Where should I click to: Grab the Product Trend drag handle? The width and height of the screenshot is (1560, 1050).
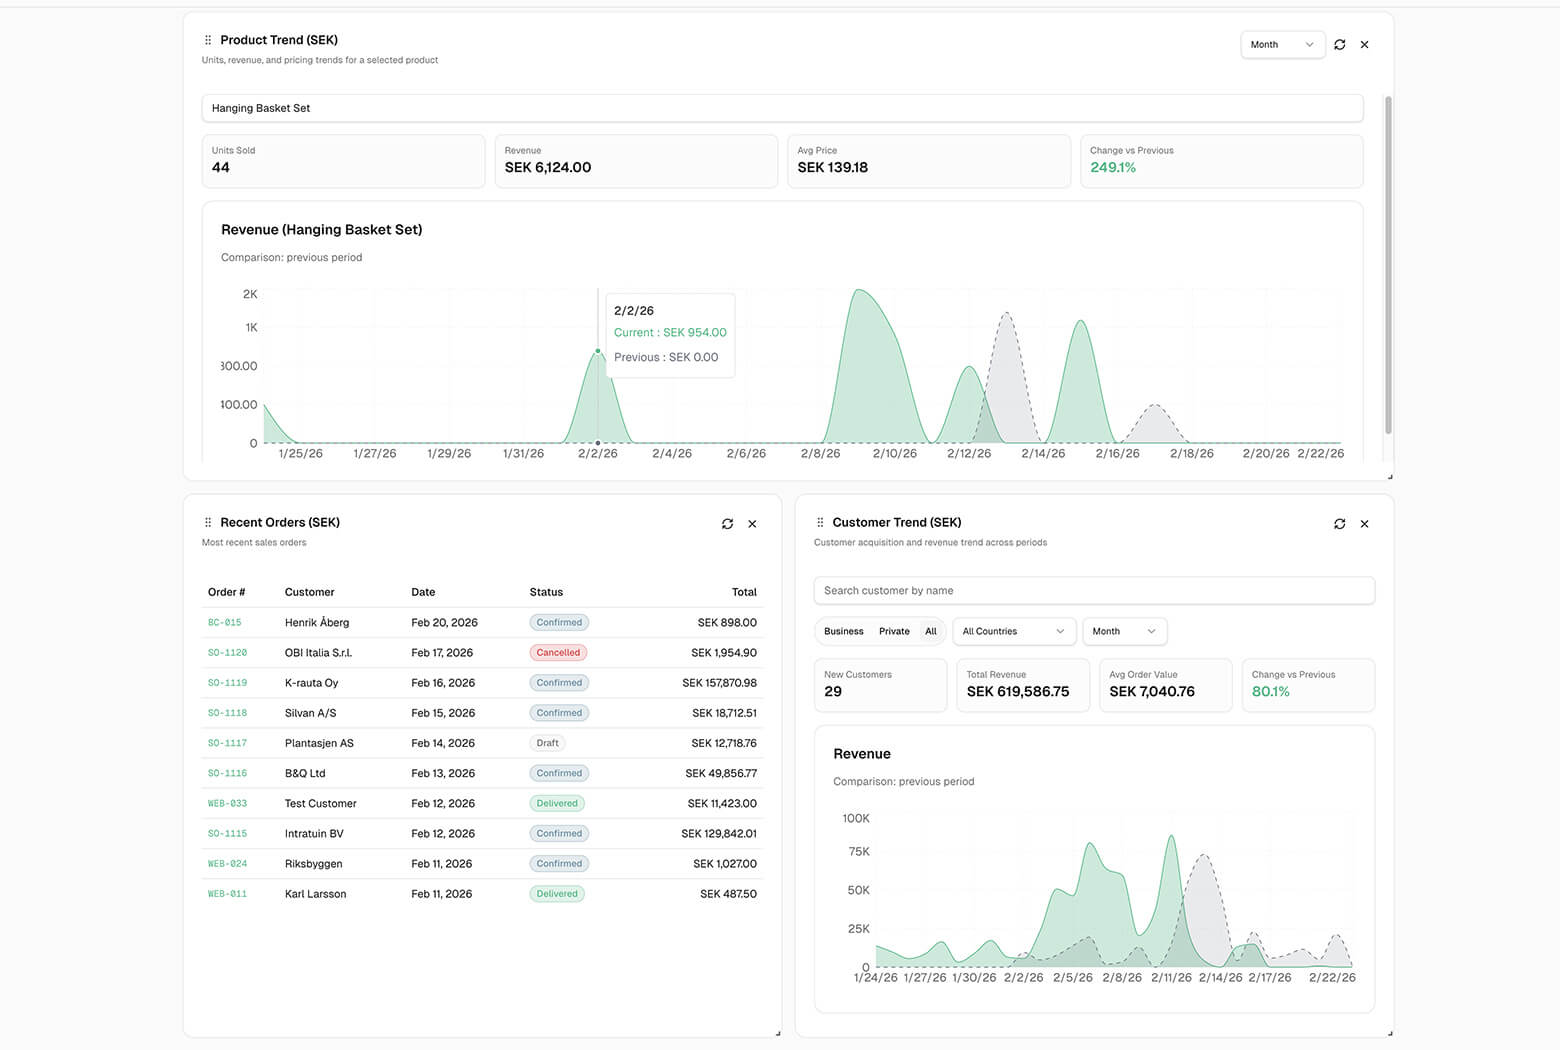point(208,40)
